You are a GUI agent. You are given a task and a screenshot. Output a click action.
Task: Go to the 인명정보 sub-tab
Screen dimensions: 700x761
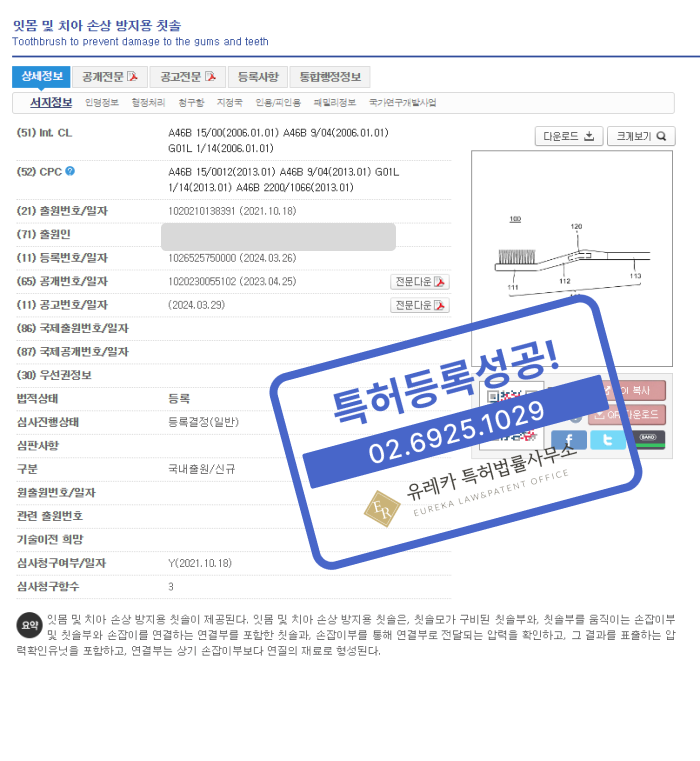click(101, 103)
